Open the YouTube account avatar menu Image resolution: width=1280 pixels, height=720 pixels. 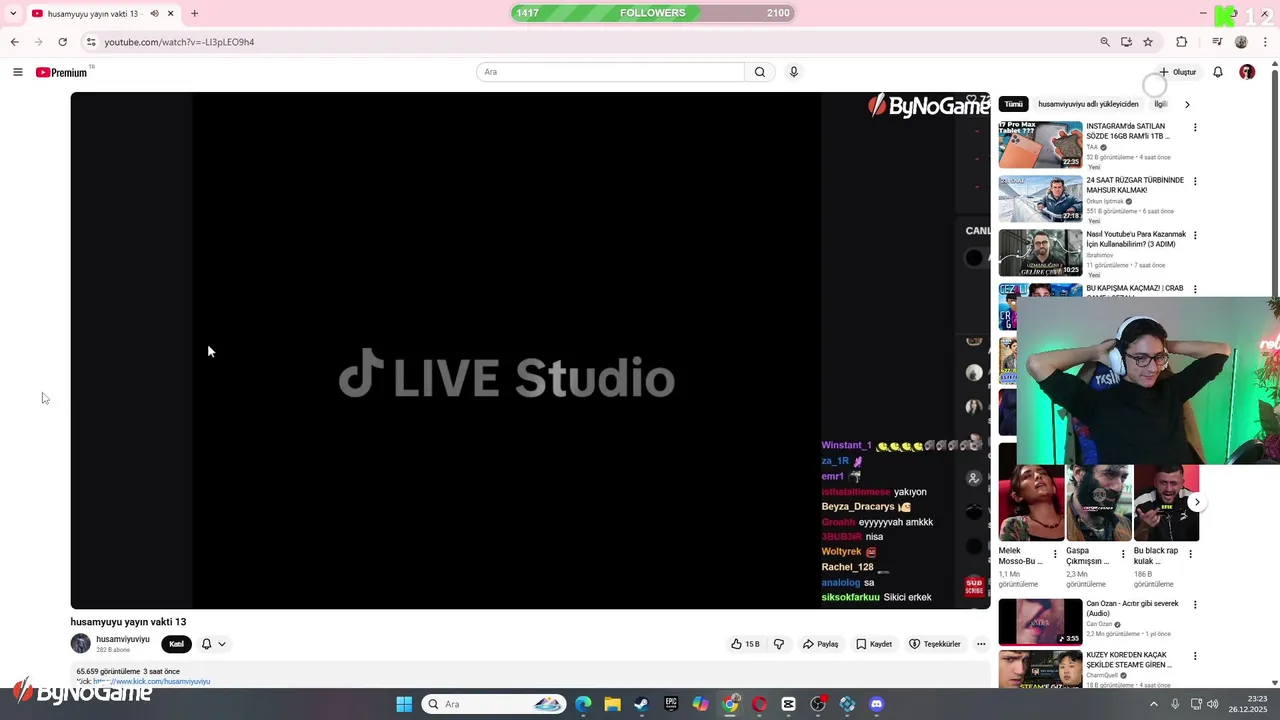click(1247, 72)
